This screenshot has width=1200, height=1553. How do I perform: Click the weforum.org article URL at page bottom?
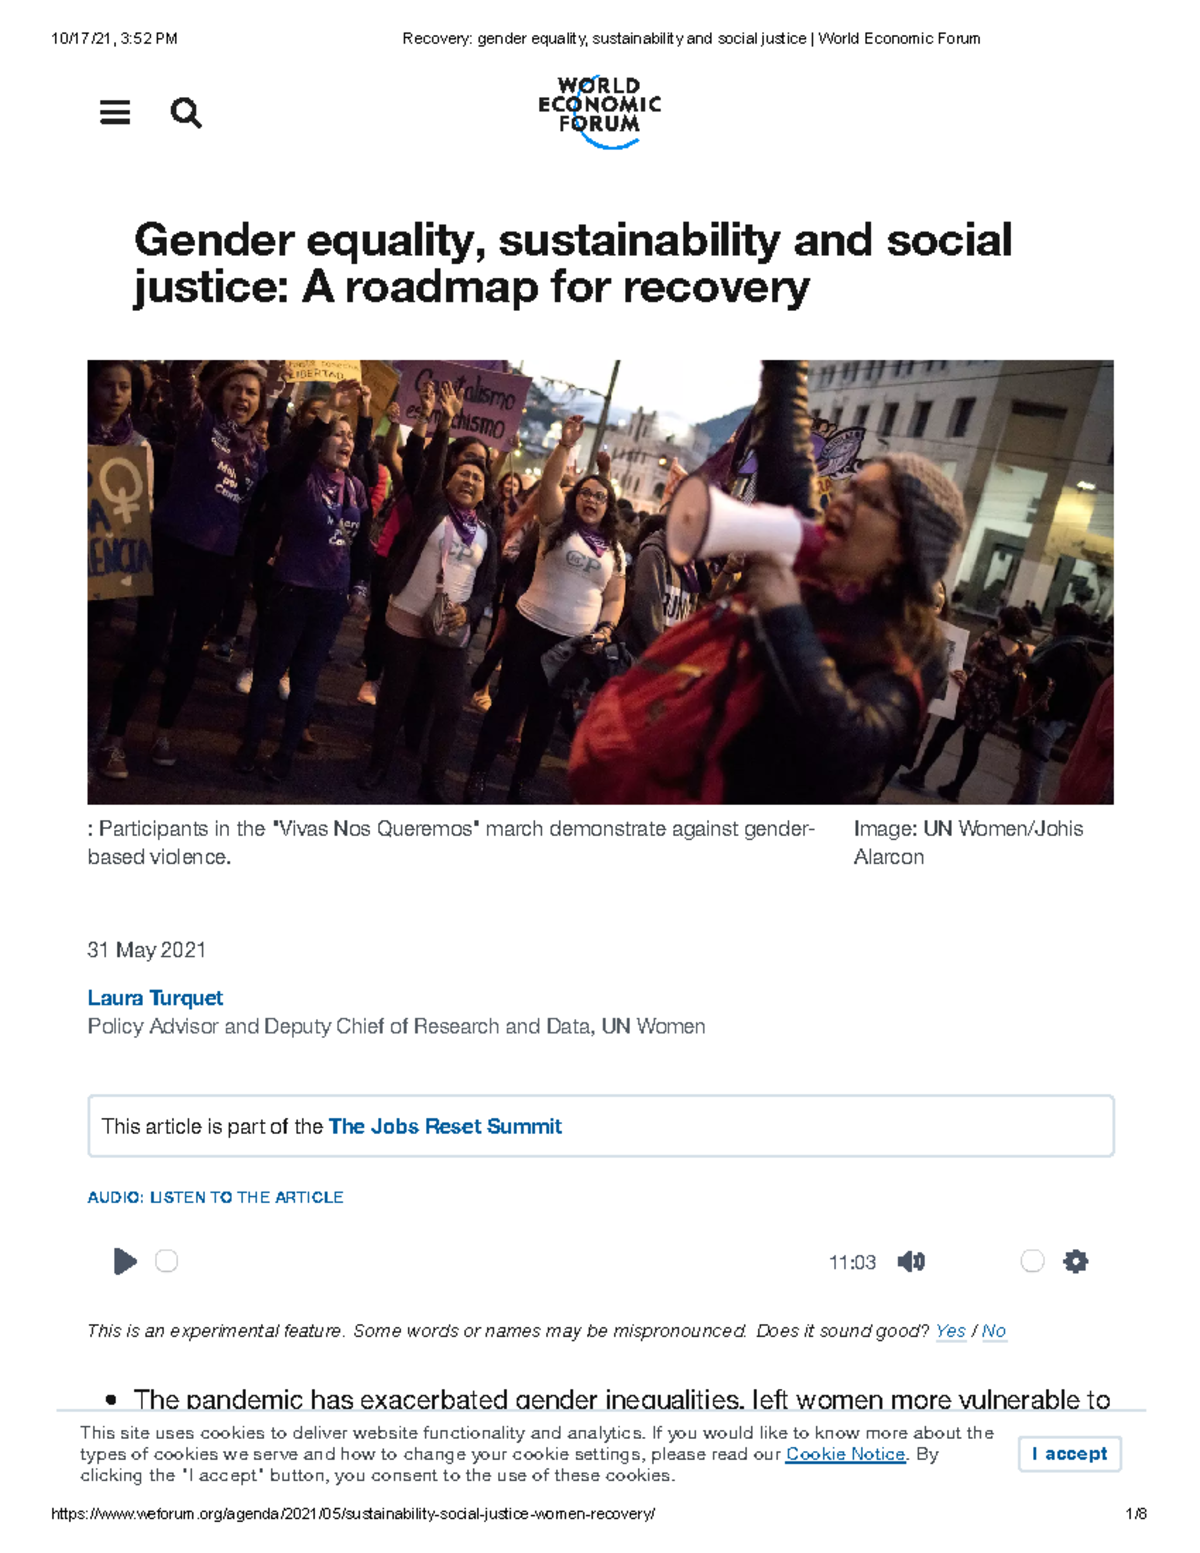point(352,1514)
